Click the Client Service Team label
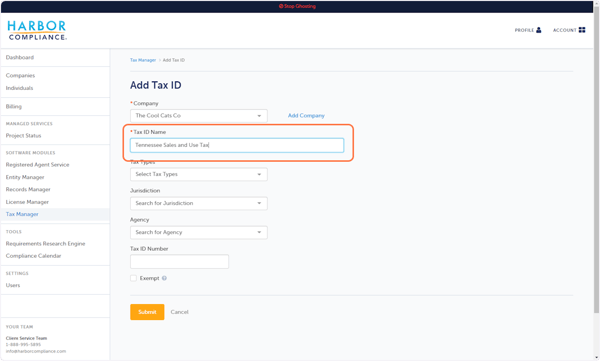Image resolution: width=600 pixels, height=361 pixels. click(x=26, y=338)
